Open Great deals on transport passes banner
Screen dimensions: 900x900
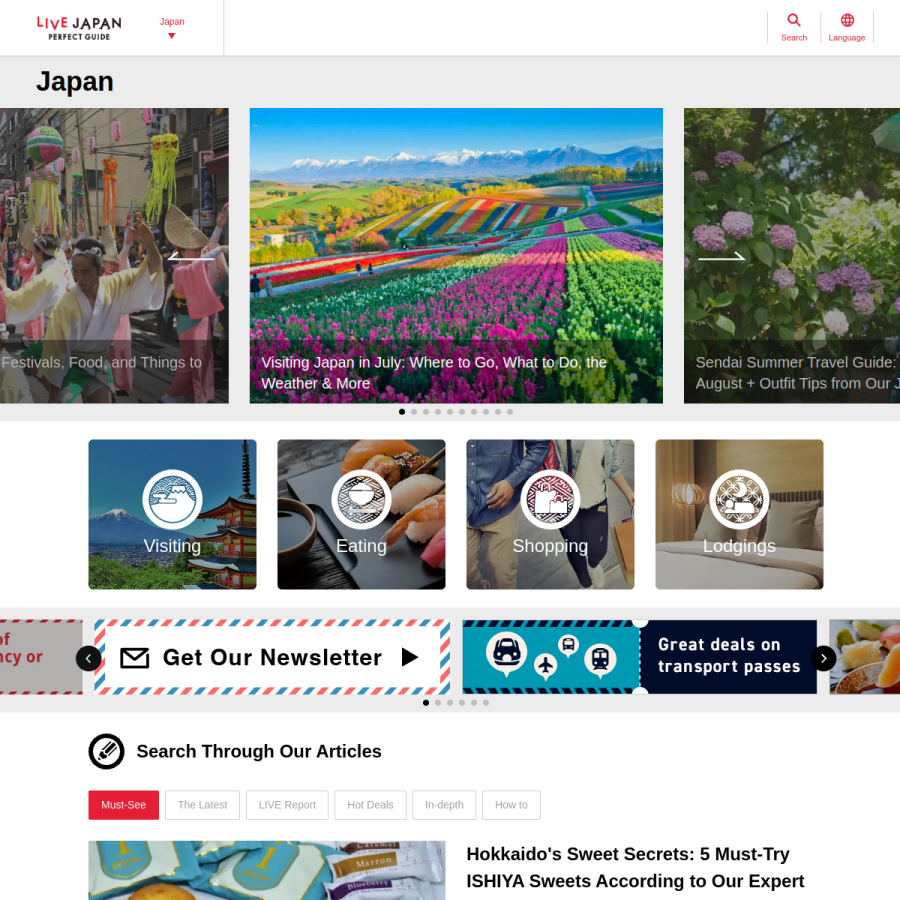[639, 657]
